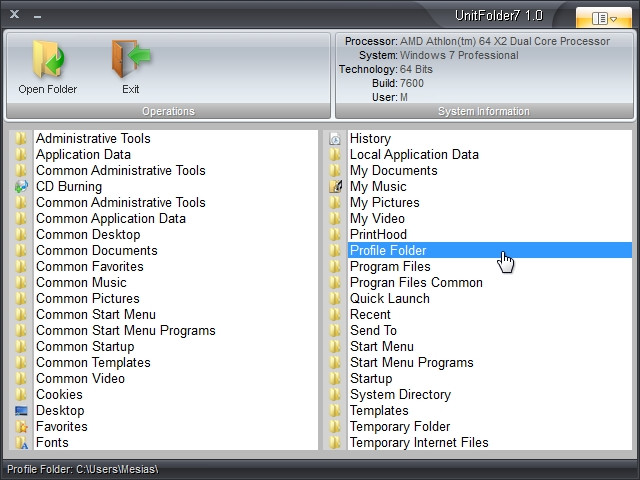Click the My Documents folder icon

[335, 171]
